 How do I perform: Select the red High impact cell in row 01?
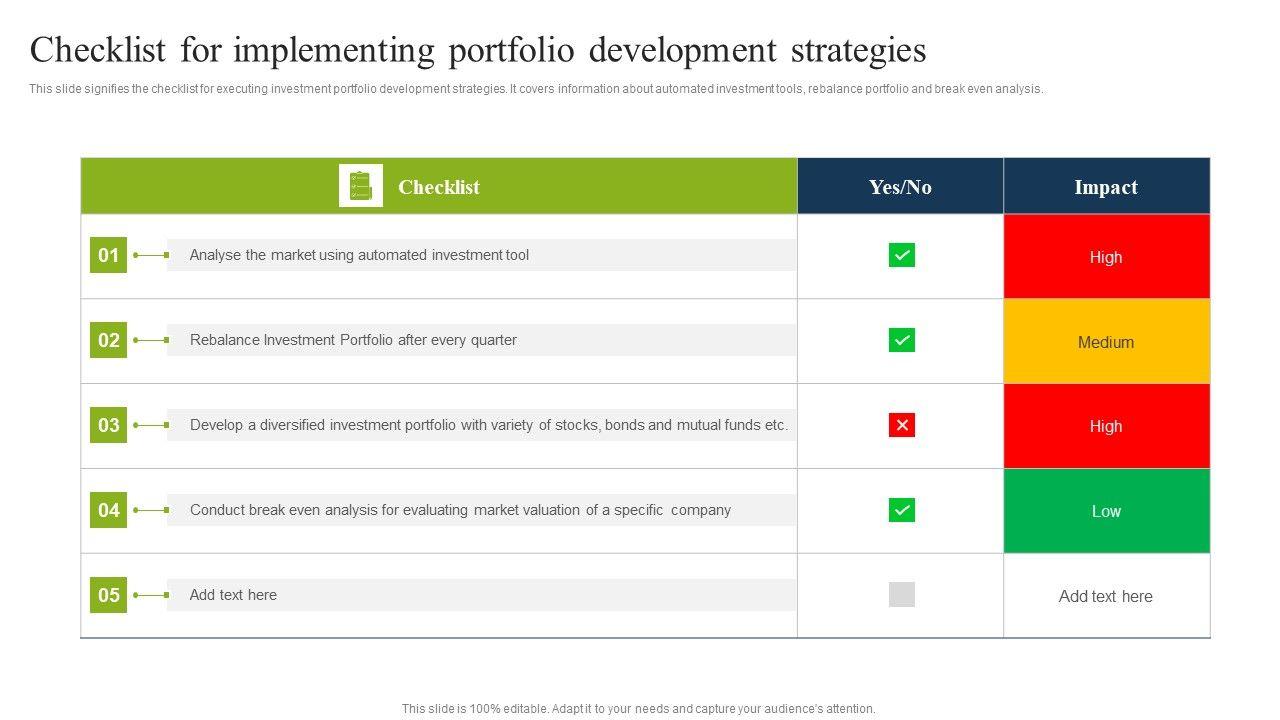pyautogui.click(x=1106, y=257)
